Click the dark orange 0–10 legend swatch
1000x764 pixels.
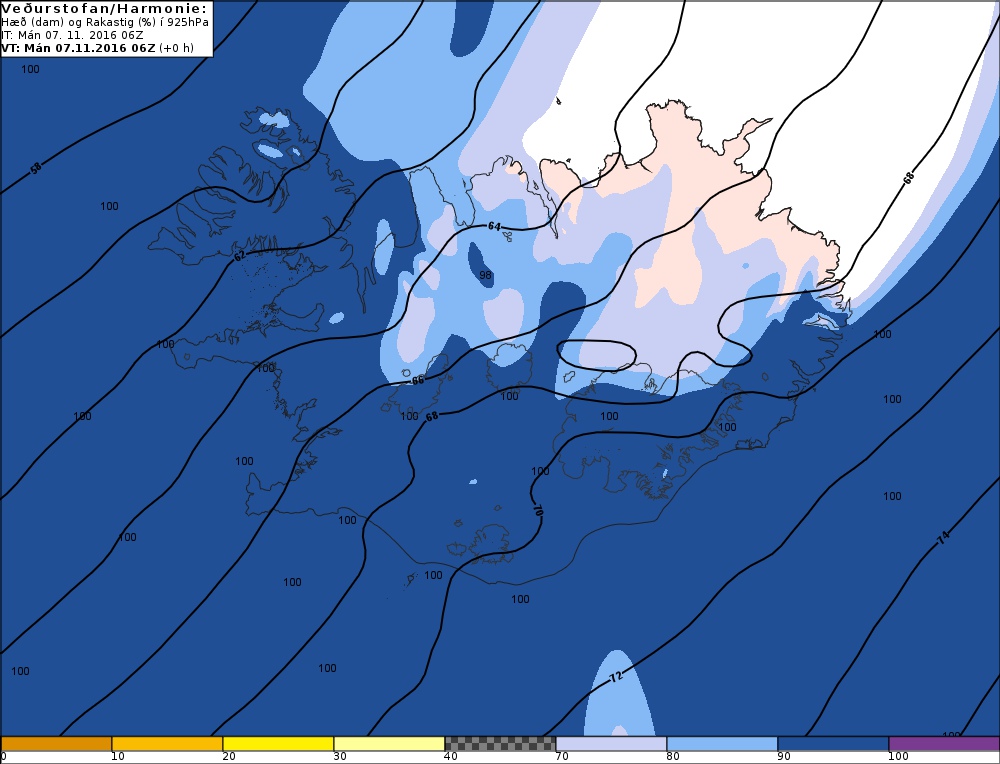click(x=56, y=744)
